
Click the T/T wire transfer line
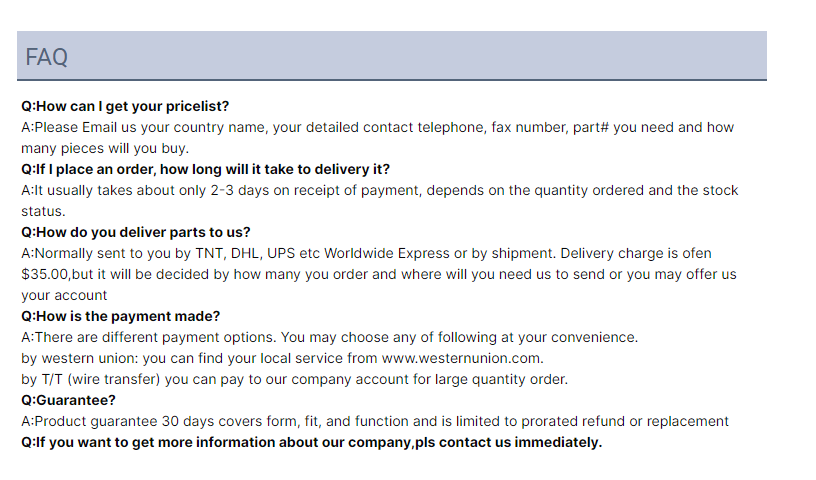295,379
